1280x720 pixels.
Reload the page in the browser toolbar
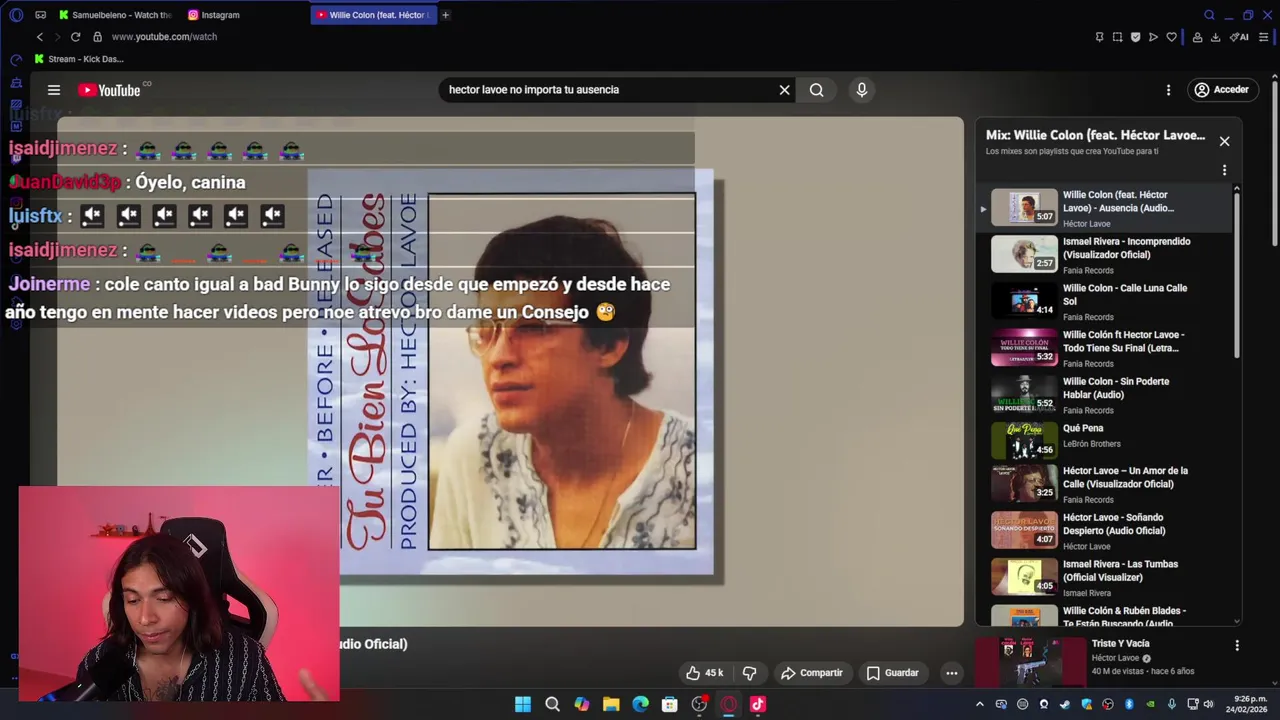coord(75,37)
